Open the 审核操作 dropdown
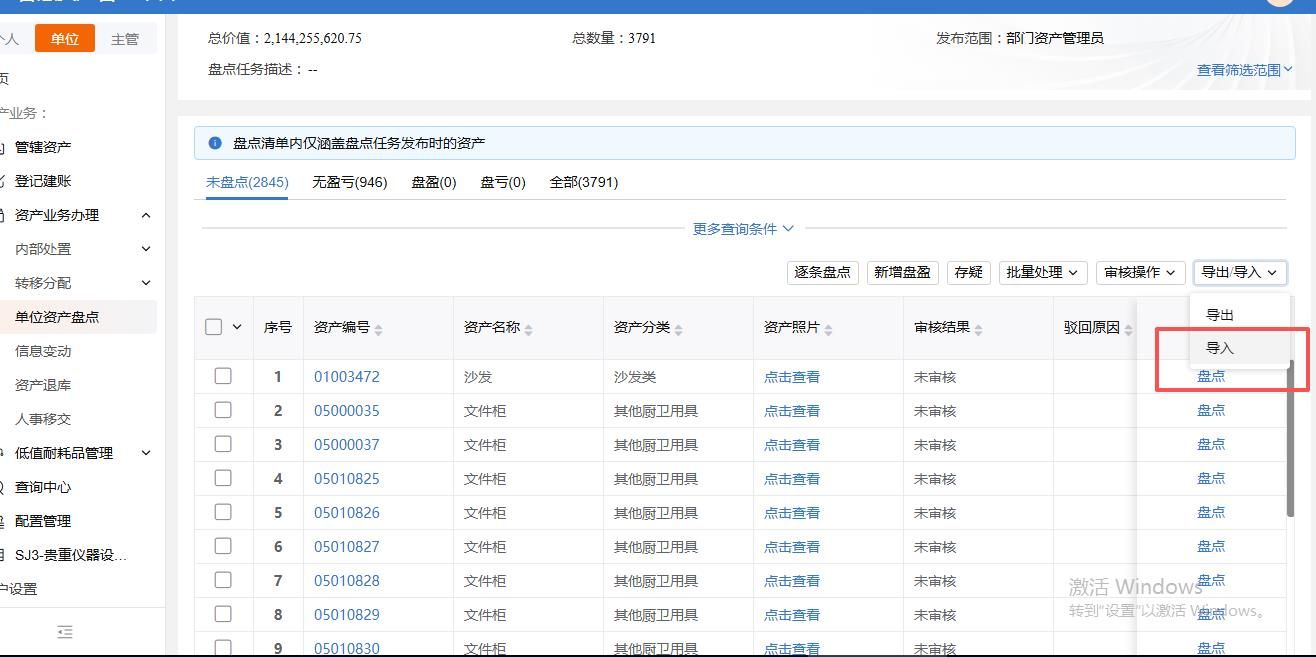 [x=1140, y=272]
